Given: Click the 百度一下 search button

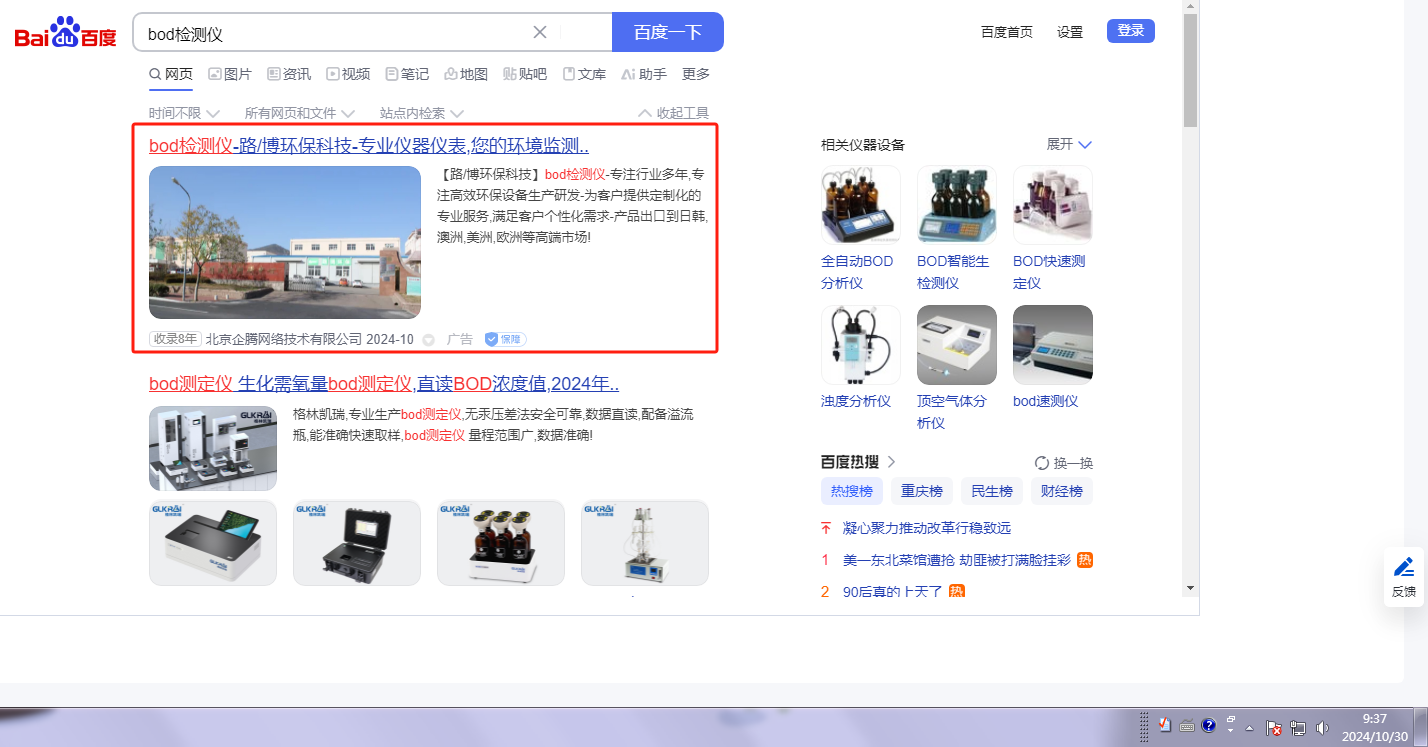Looking at the screenshot, I should click(668, 32).
